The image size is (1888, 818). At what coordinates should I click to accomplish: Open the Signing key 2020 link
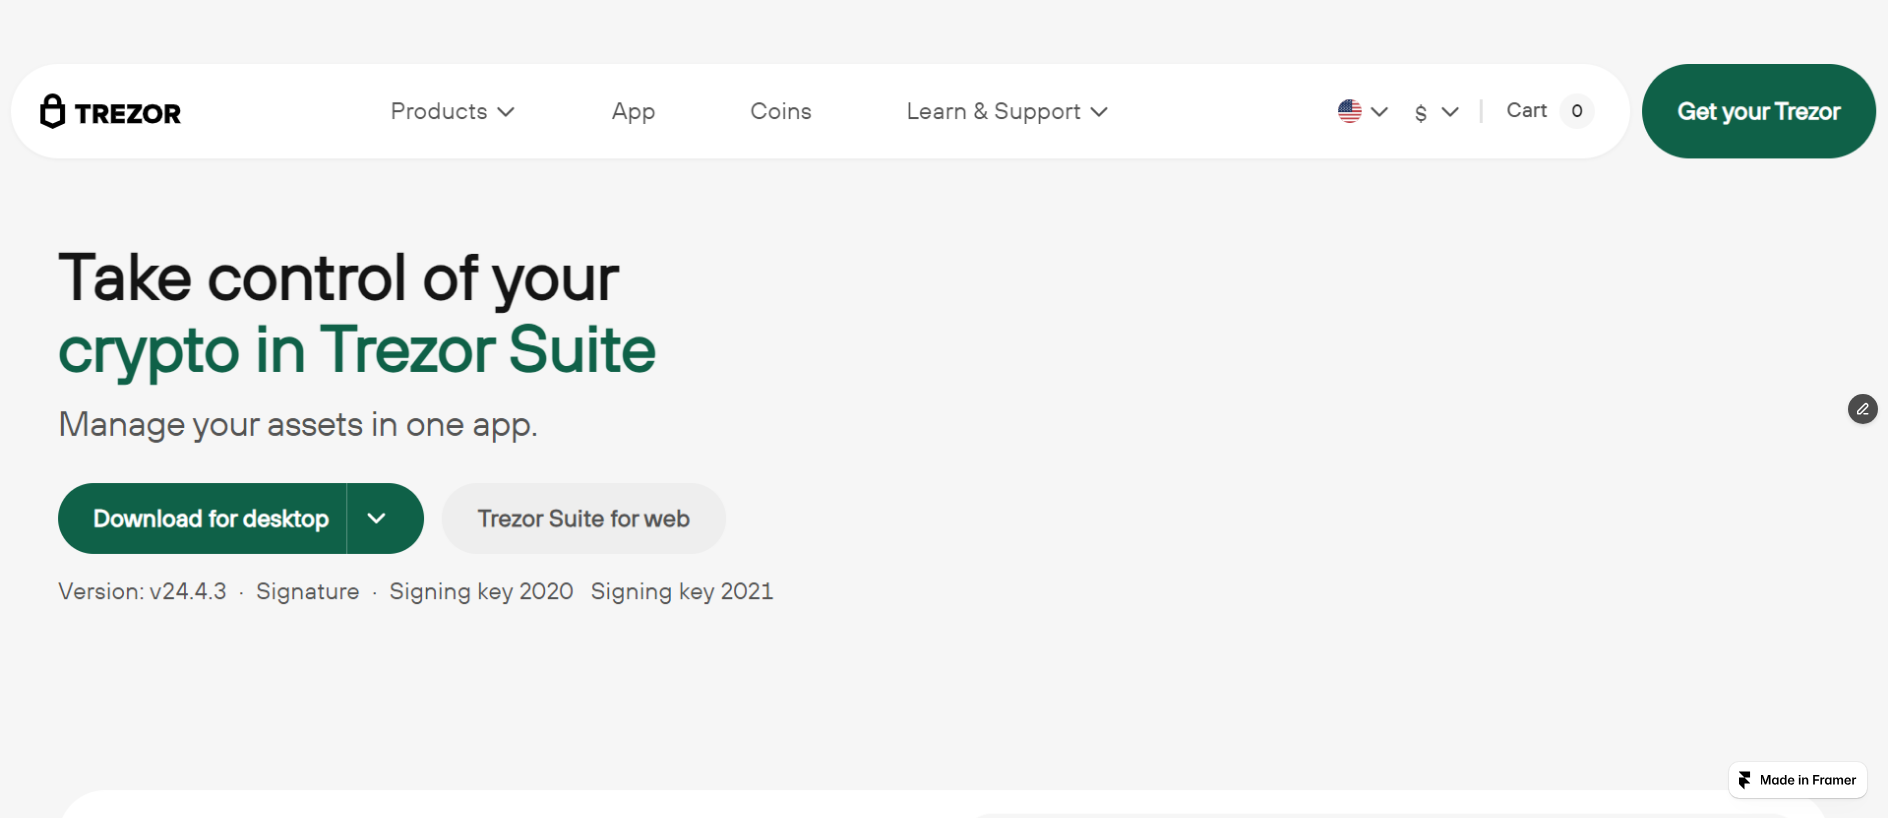(481, 591)
